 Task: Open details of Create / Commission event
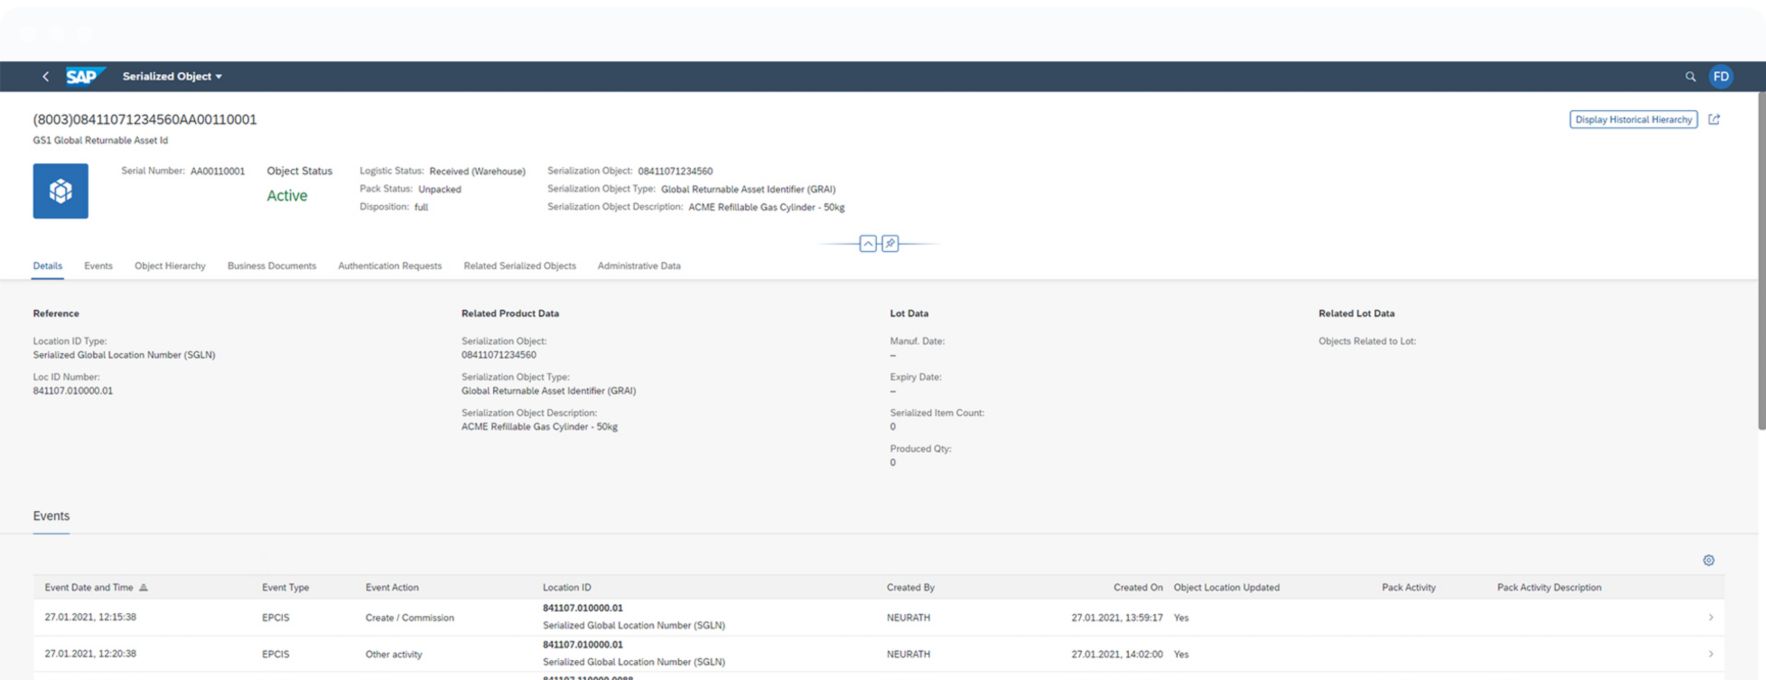pos(1710,618)
